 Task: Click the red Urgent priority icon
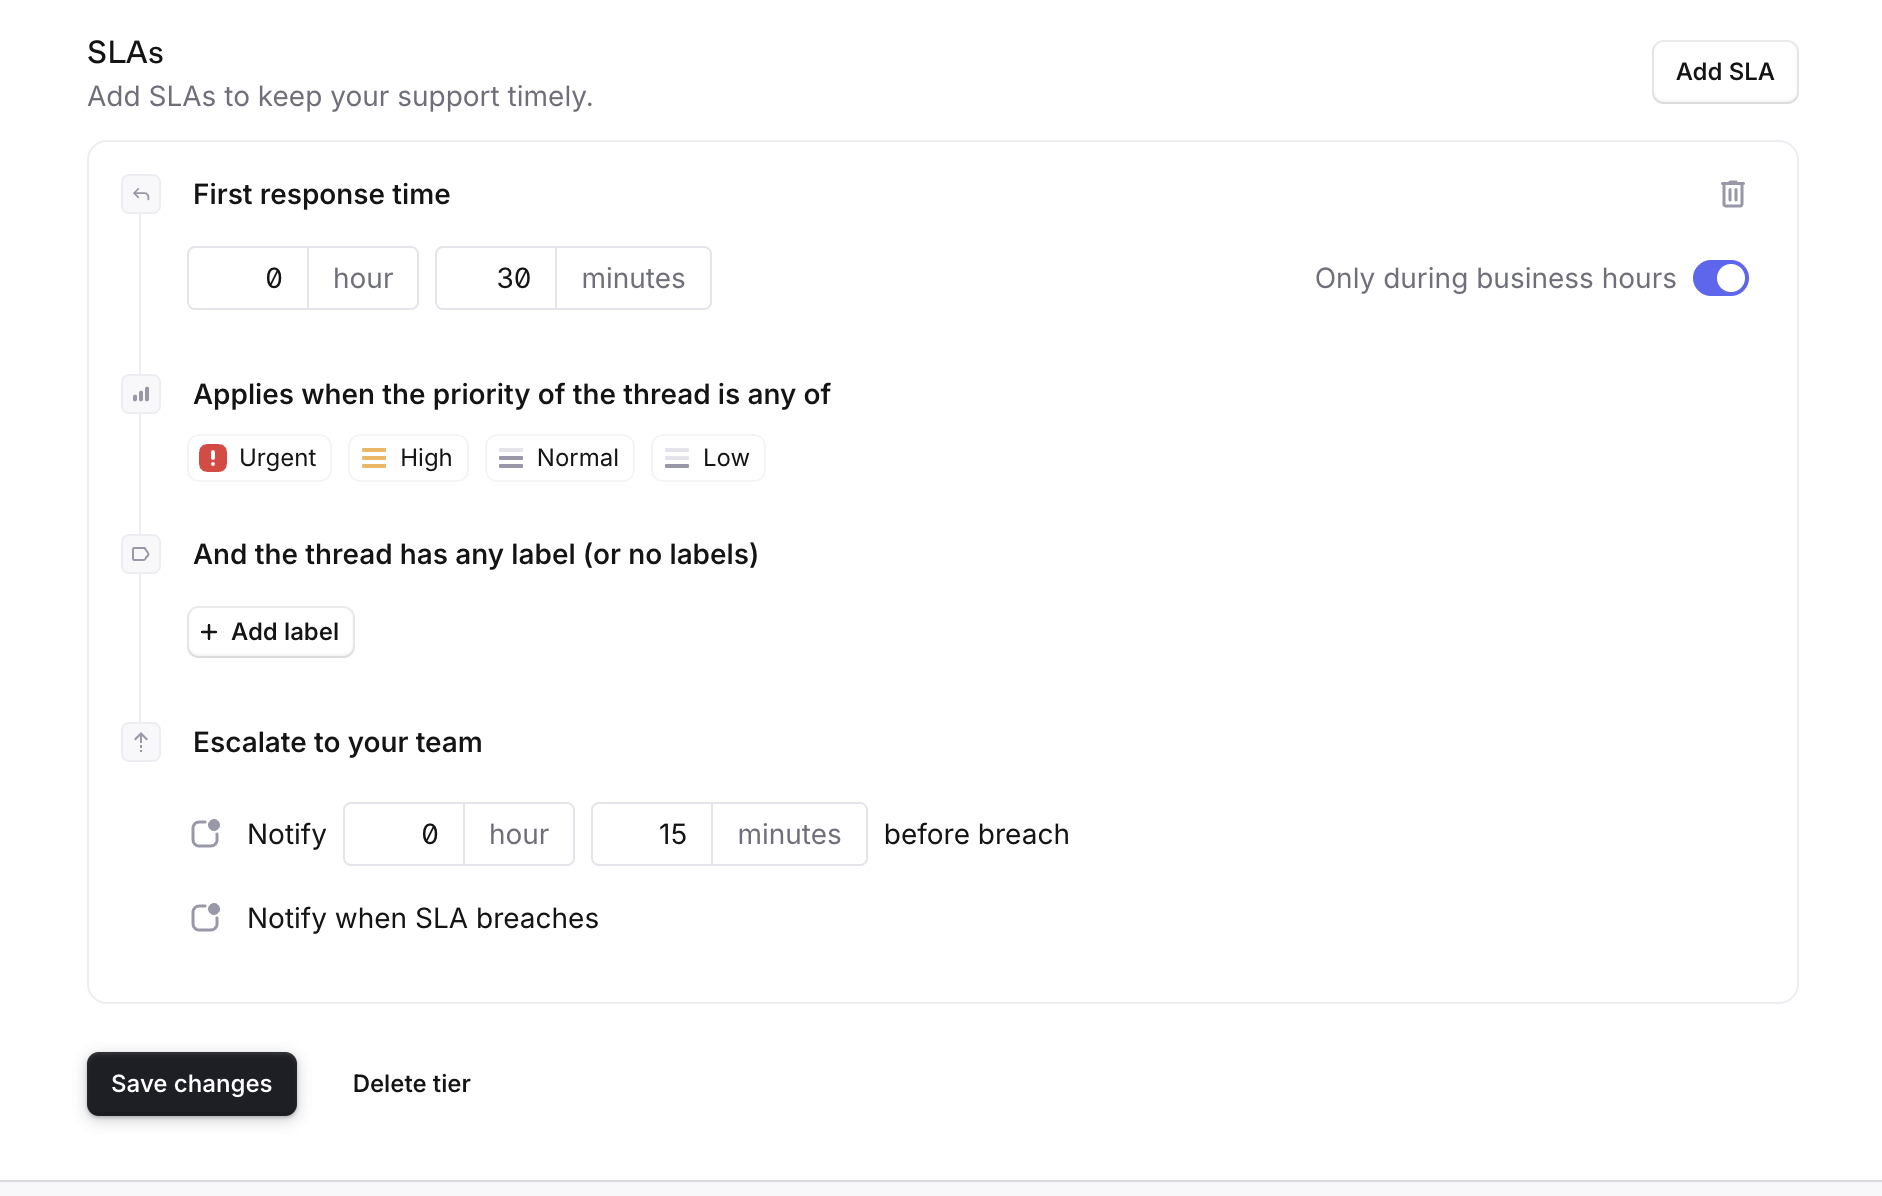[212, 458]
